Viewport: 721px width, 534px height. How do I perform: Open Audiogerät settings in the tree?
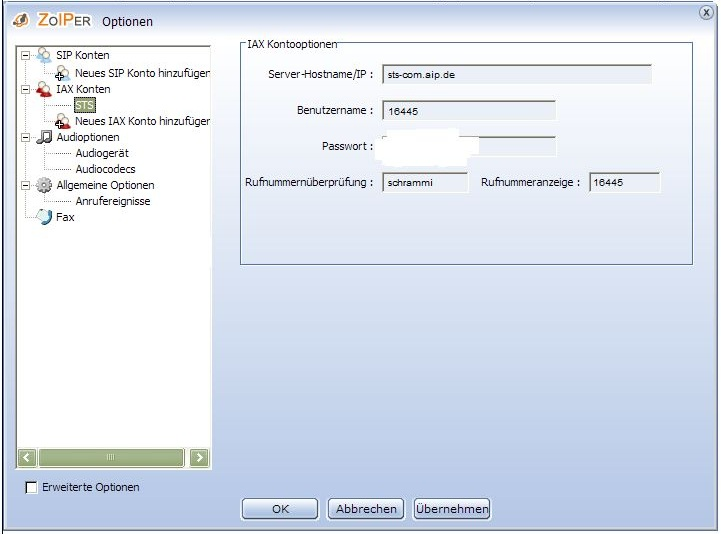click(102, 153)
